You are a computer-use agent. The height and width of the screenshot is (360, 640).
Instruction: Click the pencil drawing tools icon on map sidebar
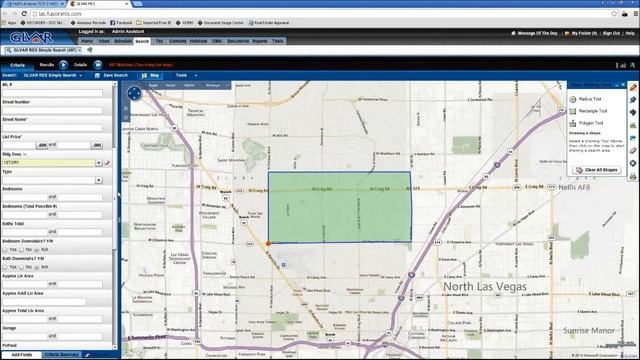633,87
